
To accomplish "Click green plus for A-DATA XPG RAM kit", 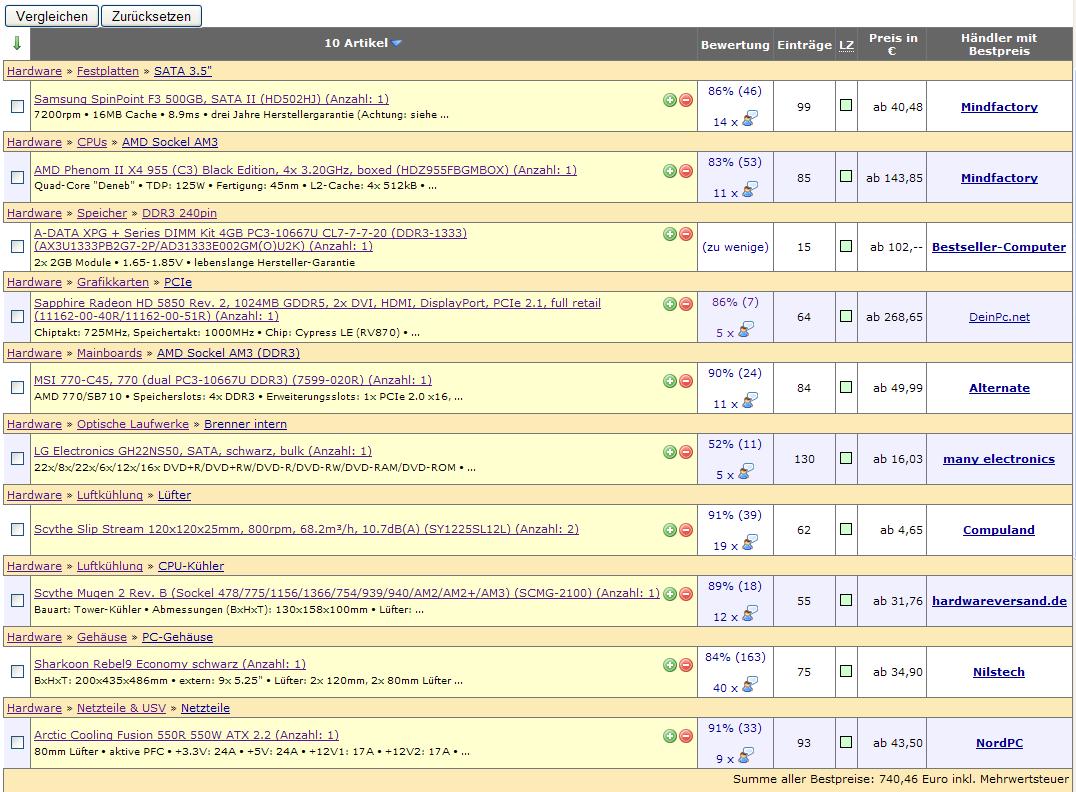I will click(x=670, y=234).
